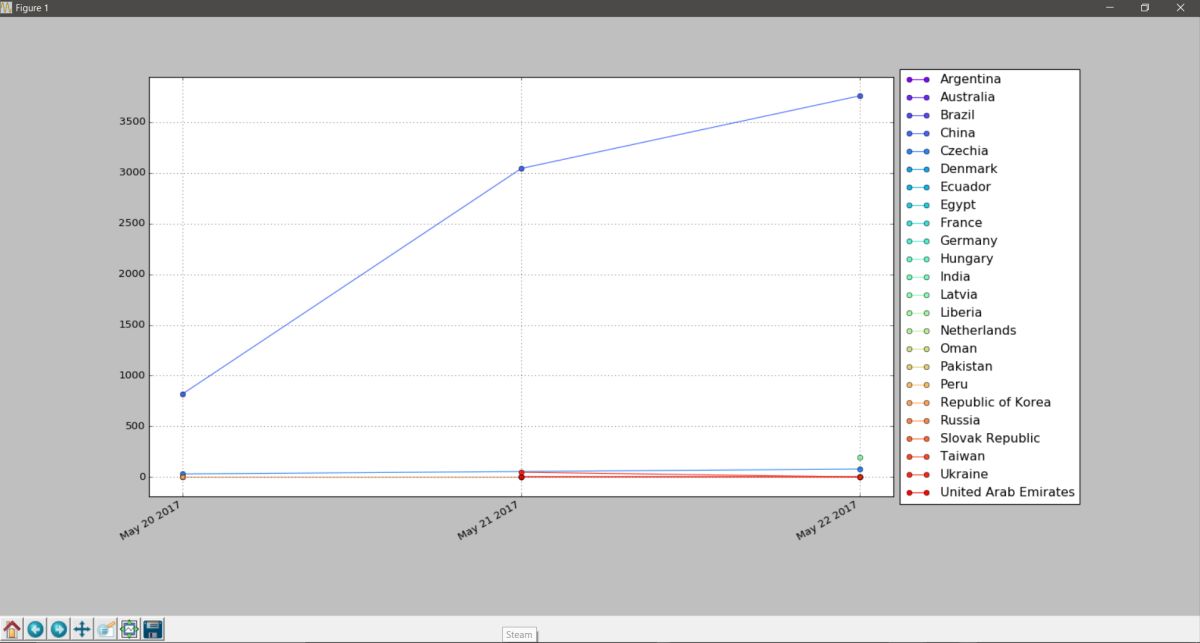The image size is (1200, 643).
Task: Click the Latvia legend entry
Action: [x=941, y=295]
